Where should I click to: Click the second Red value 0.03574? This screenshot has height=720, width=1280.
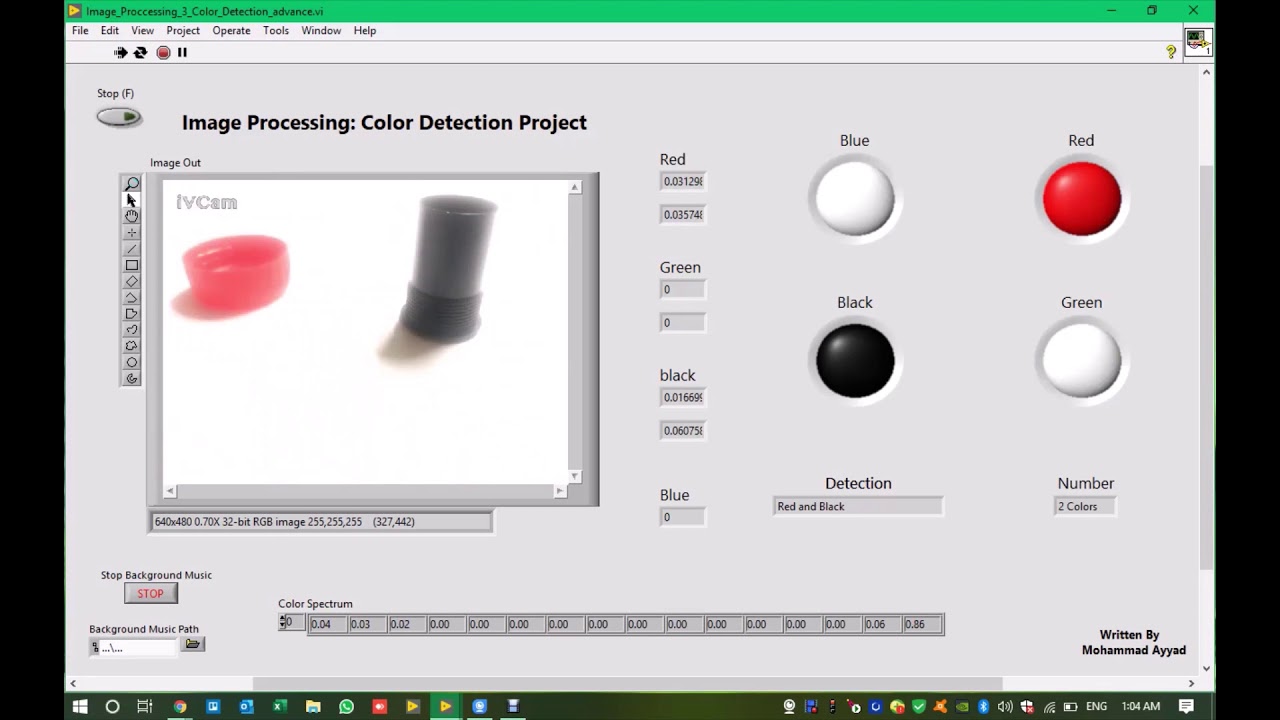click(683, 214)
